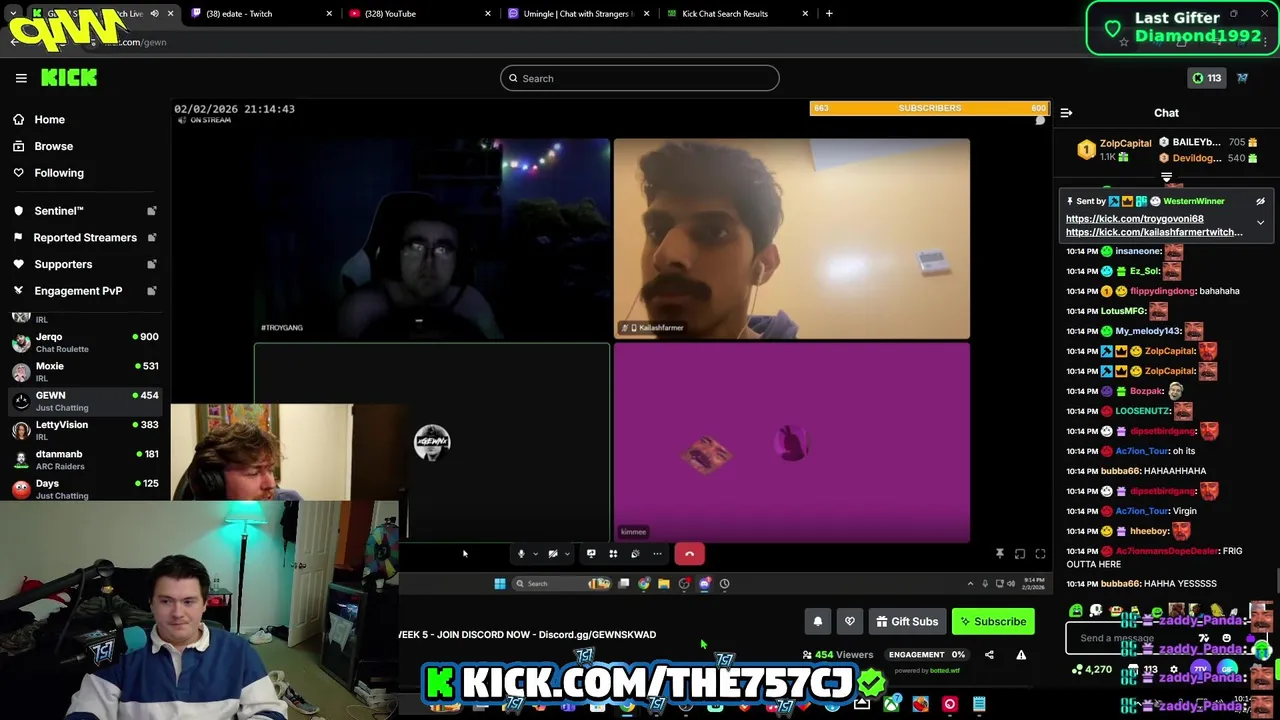Click Chrome icon on in-stream taskbar

pos(644,584)
